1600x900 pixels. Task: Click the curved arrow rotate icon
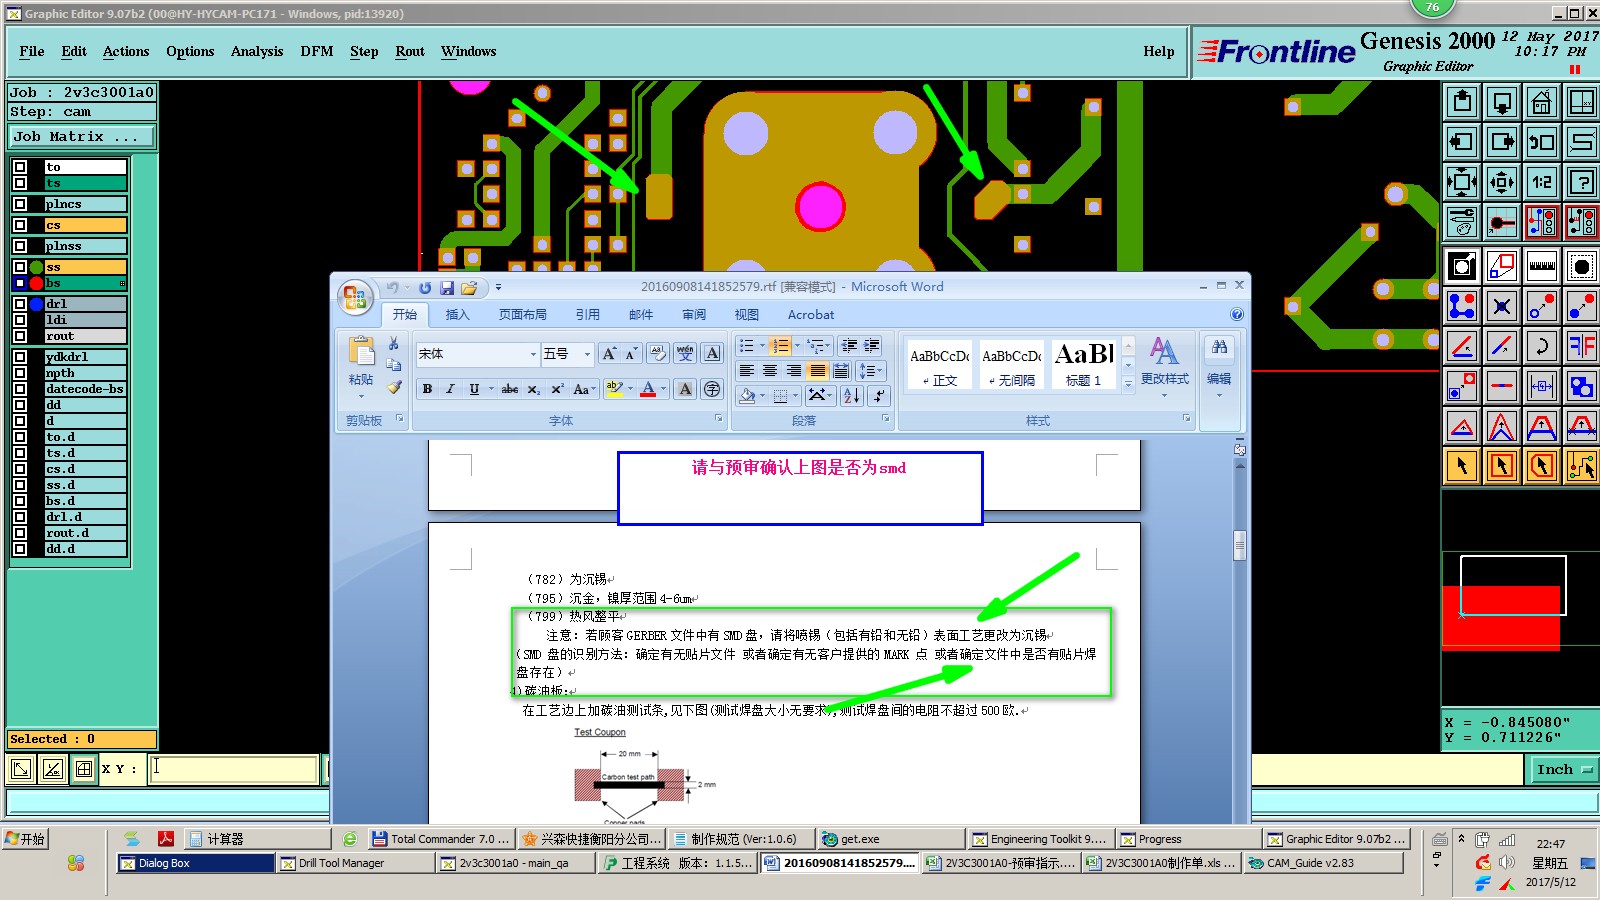pyautogui.click(x=1542, y=346)
